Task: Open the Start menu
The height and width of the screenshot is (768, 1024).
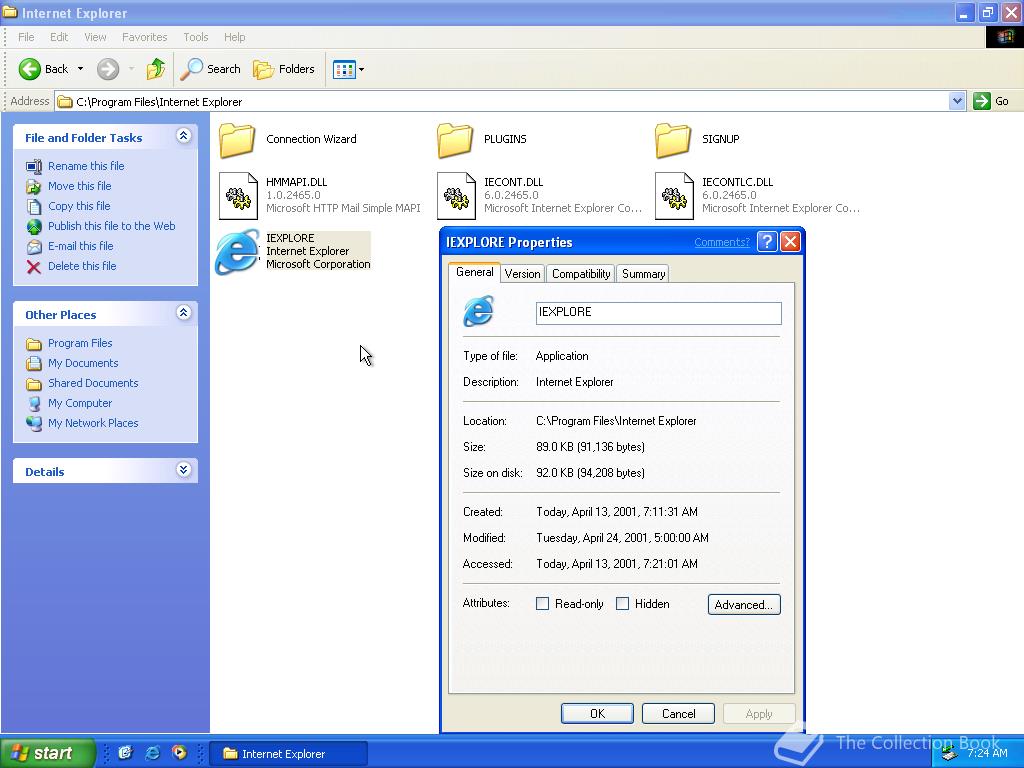Action: click(x=47, y=754)
